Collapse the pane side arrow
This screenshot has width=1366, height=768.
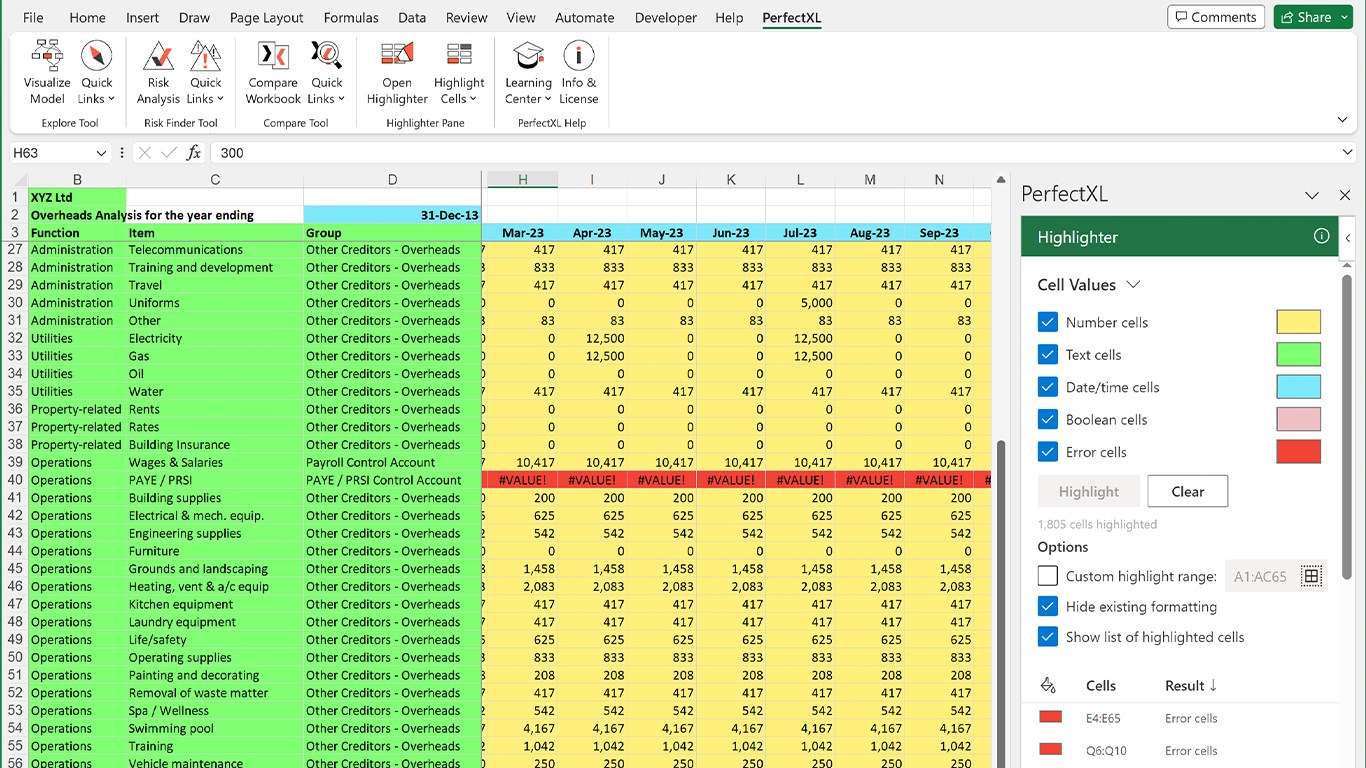click(1348, 237)
